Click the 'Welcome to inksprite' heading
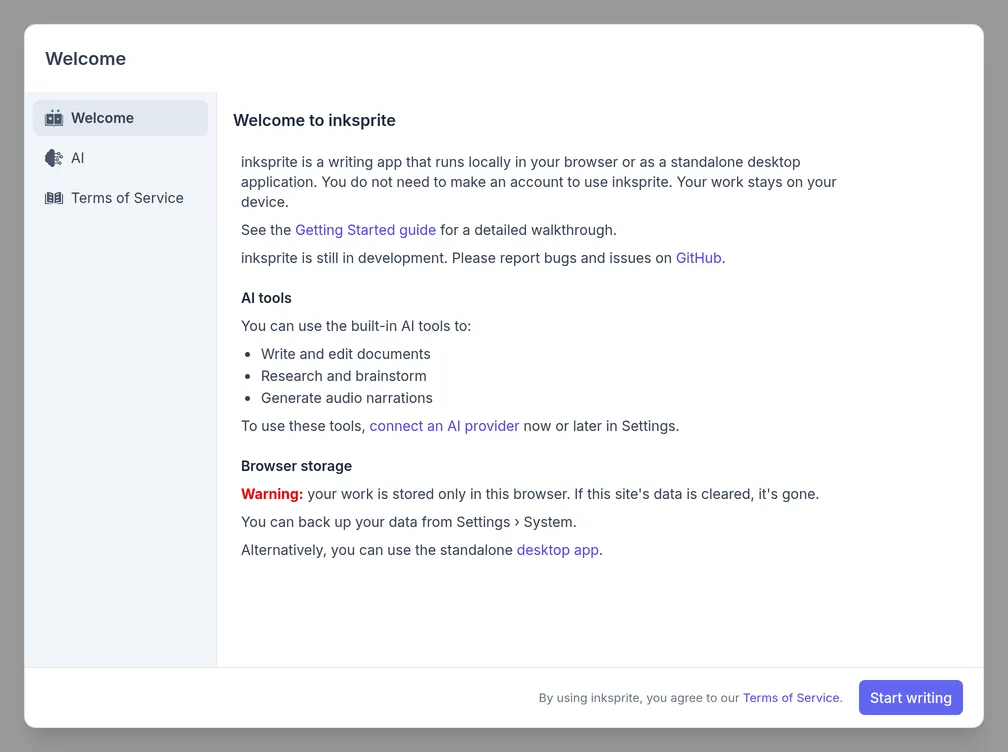 (x=314, y=120)
